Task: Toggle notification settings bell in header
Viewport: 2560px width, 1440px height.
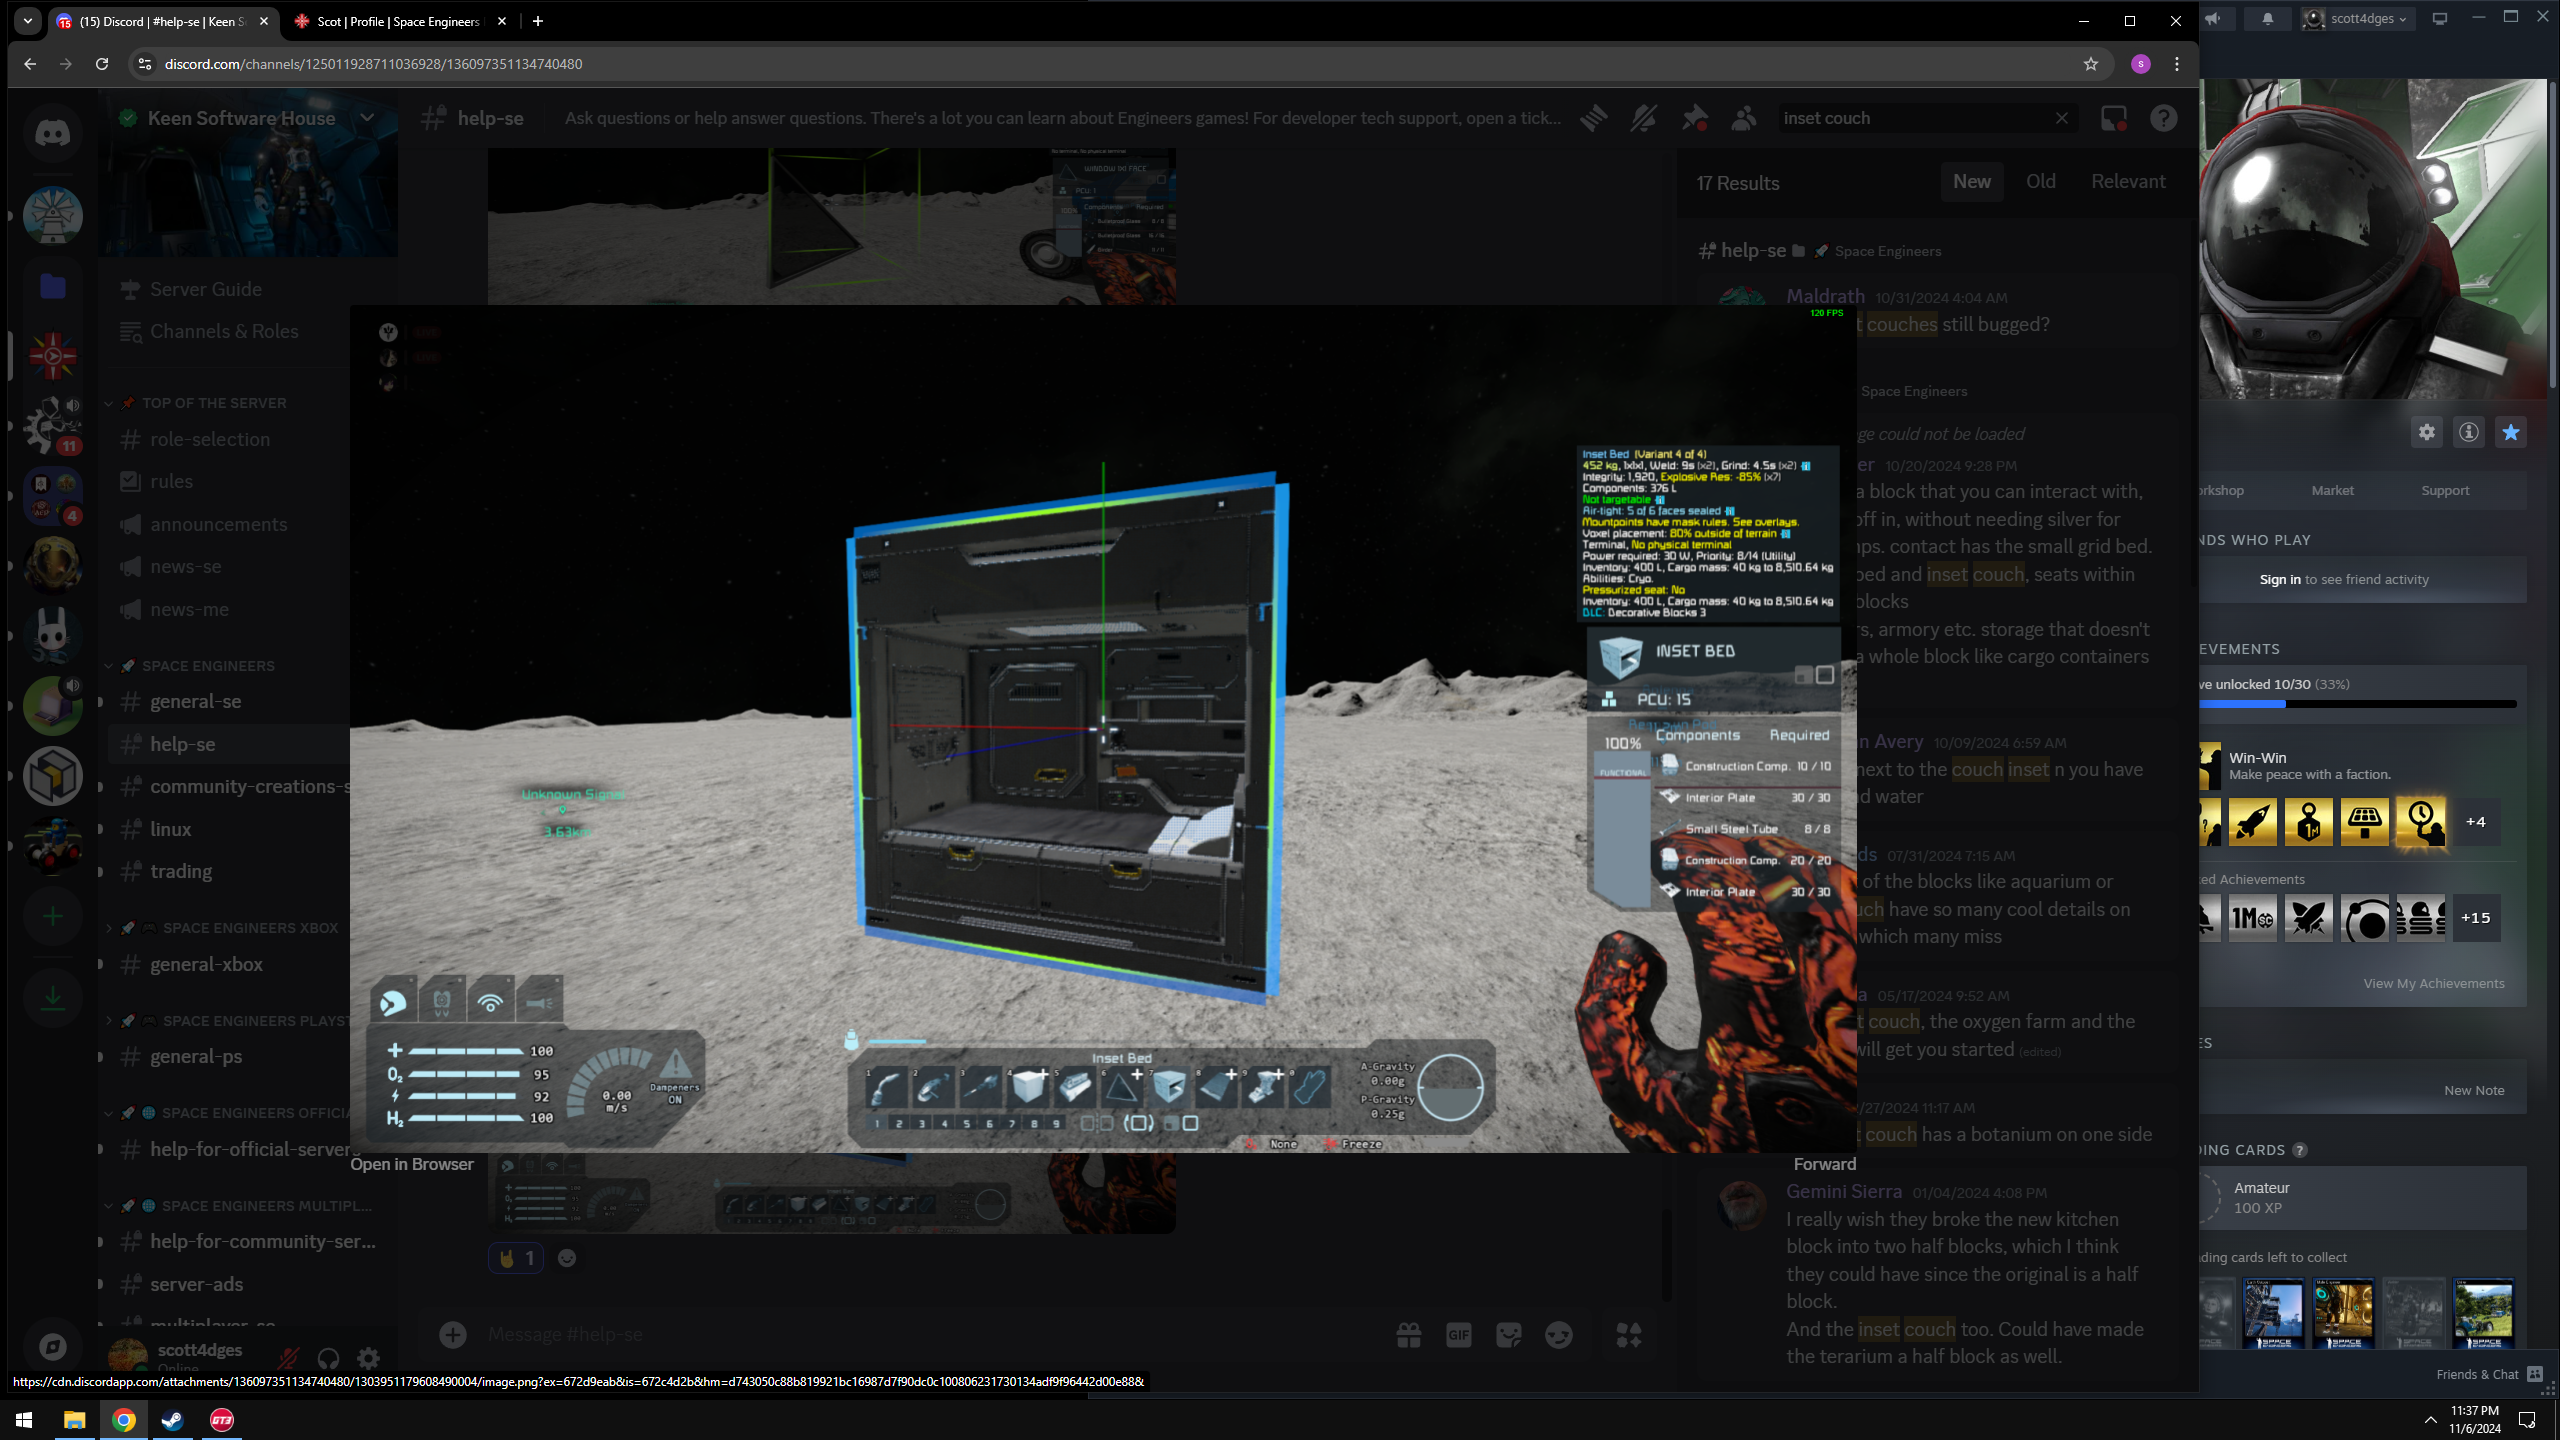Action: (1643, 118)
